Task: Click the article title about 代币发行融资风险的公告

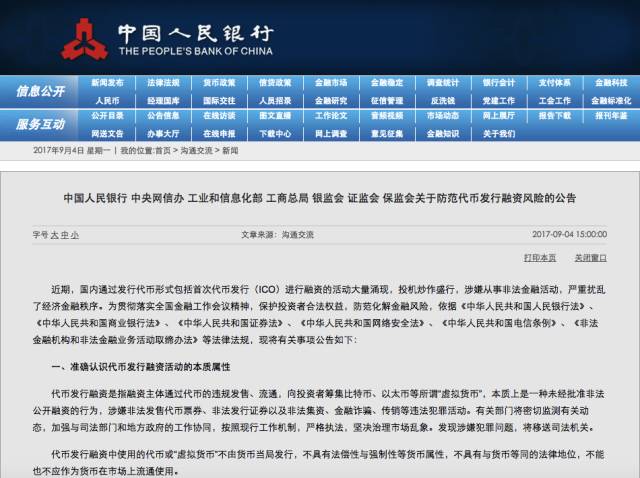Action: click(320, 198)
